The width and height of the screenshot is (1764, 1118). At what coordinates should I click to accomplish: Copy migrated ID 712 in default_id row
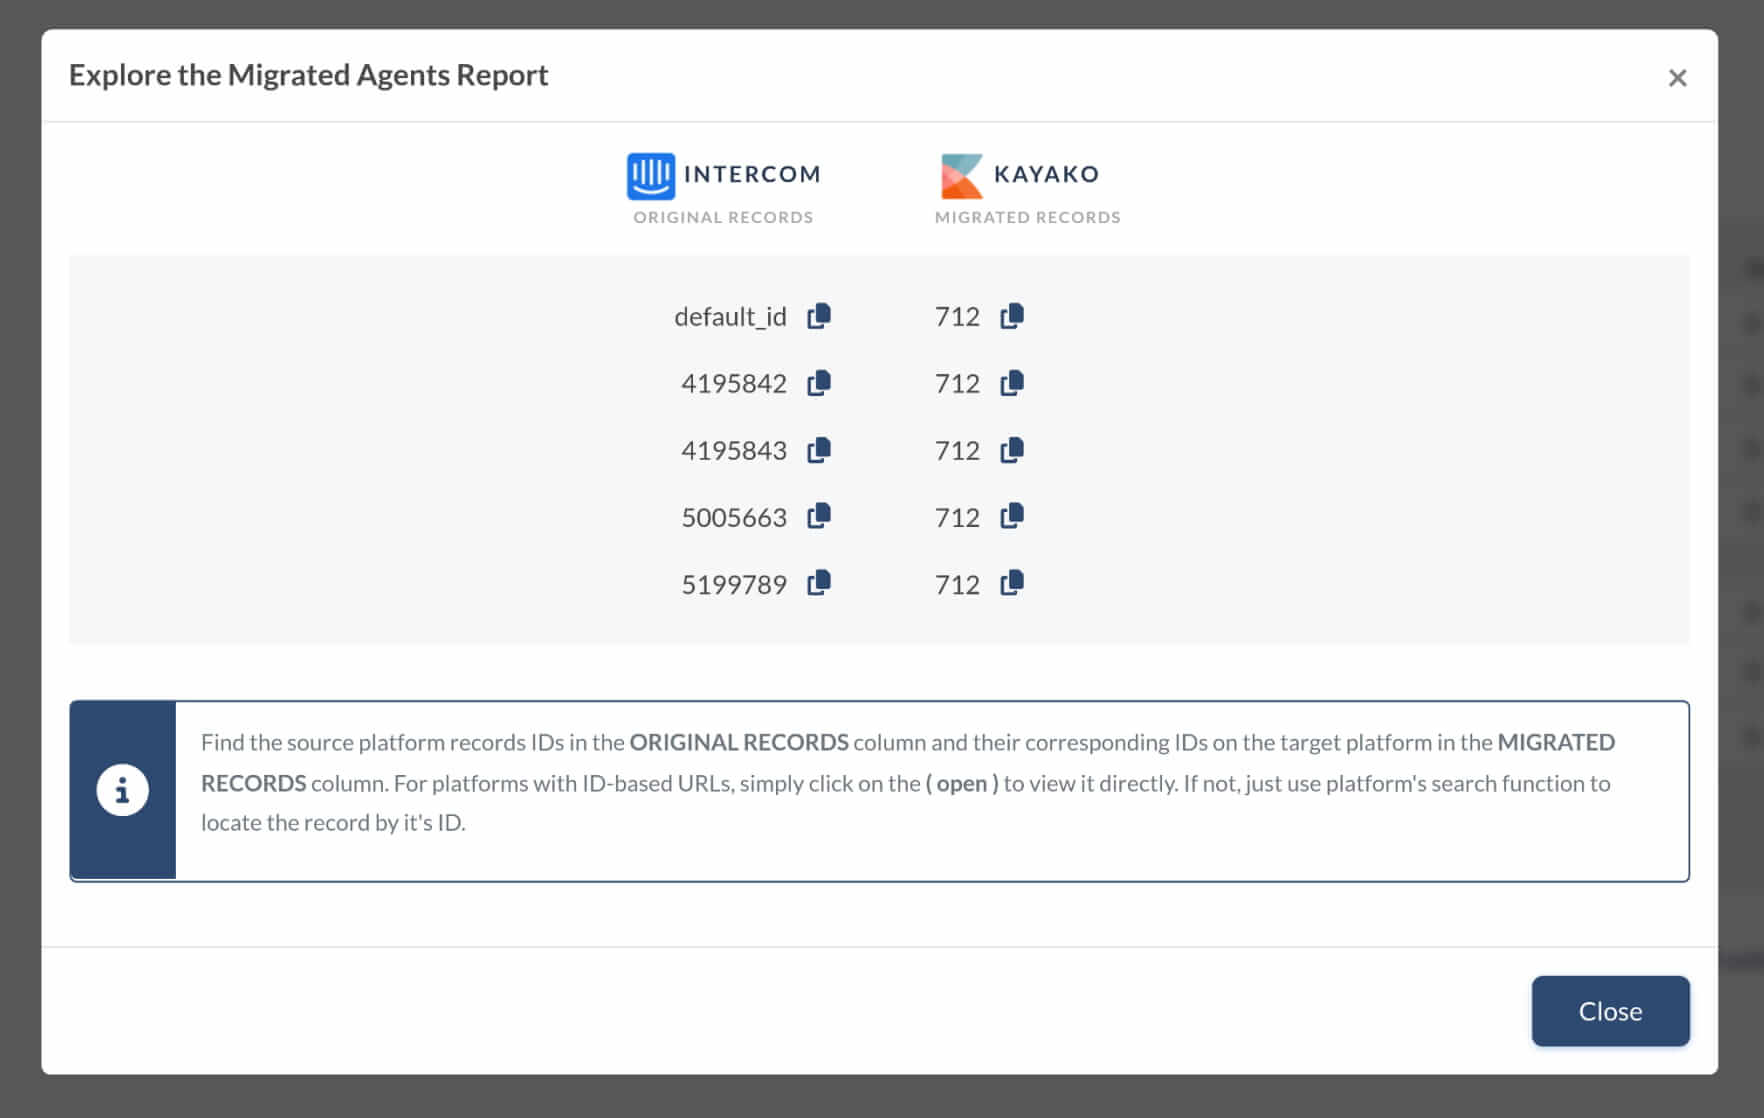tap(1012, 316)
